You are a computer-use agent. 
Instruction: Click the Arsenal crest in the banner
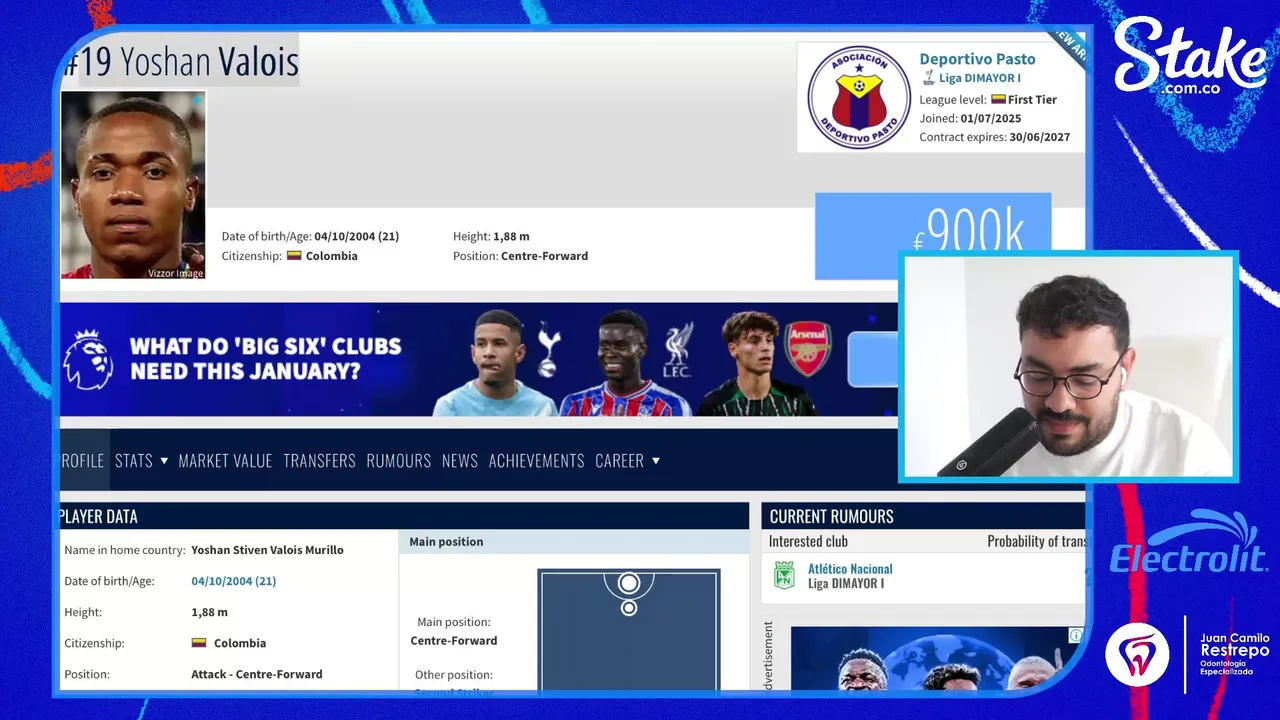(808, 348)
